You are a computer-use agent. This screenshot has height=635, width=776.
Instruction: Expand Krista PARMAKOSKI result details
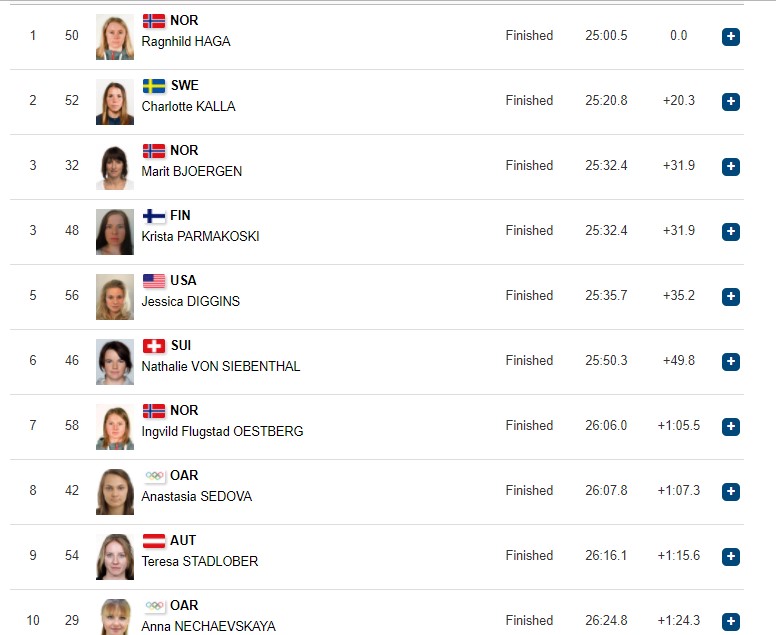click(x=730, y=232)
